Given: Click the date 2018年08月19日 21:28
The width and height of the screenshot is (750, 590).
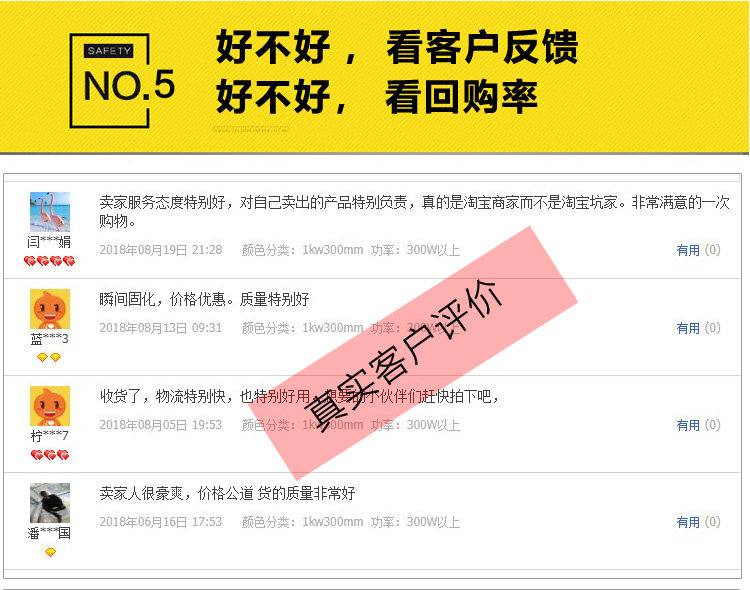Looking at the screenshot, I should (161, 250).
